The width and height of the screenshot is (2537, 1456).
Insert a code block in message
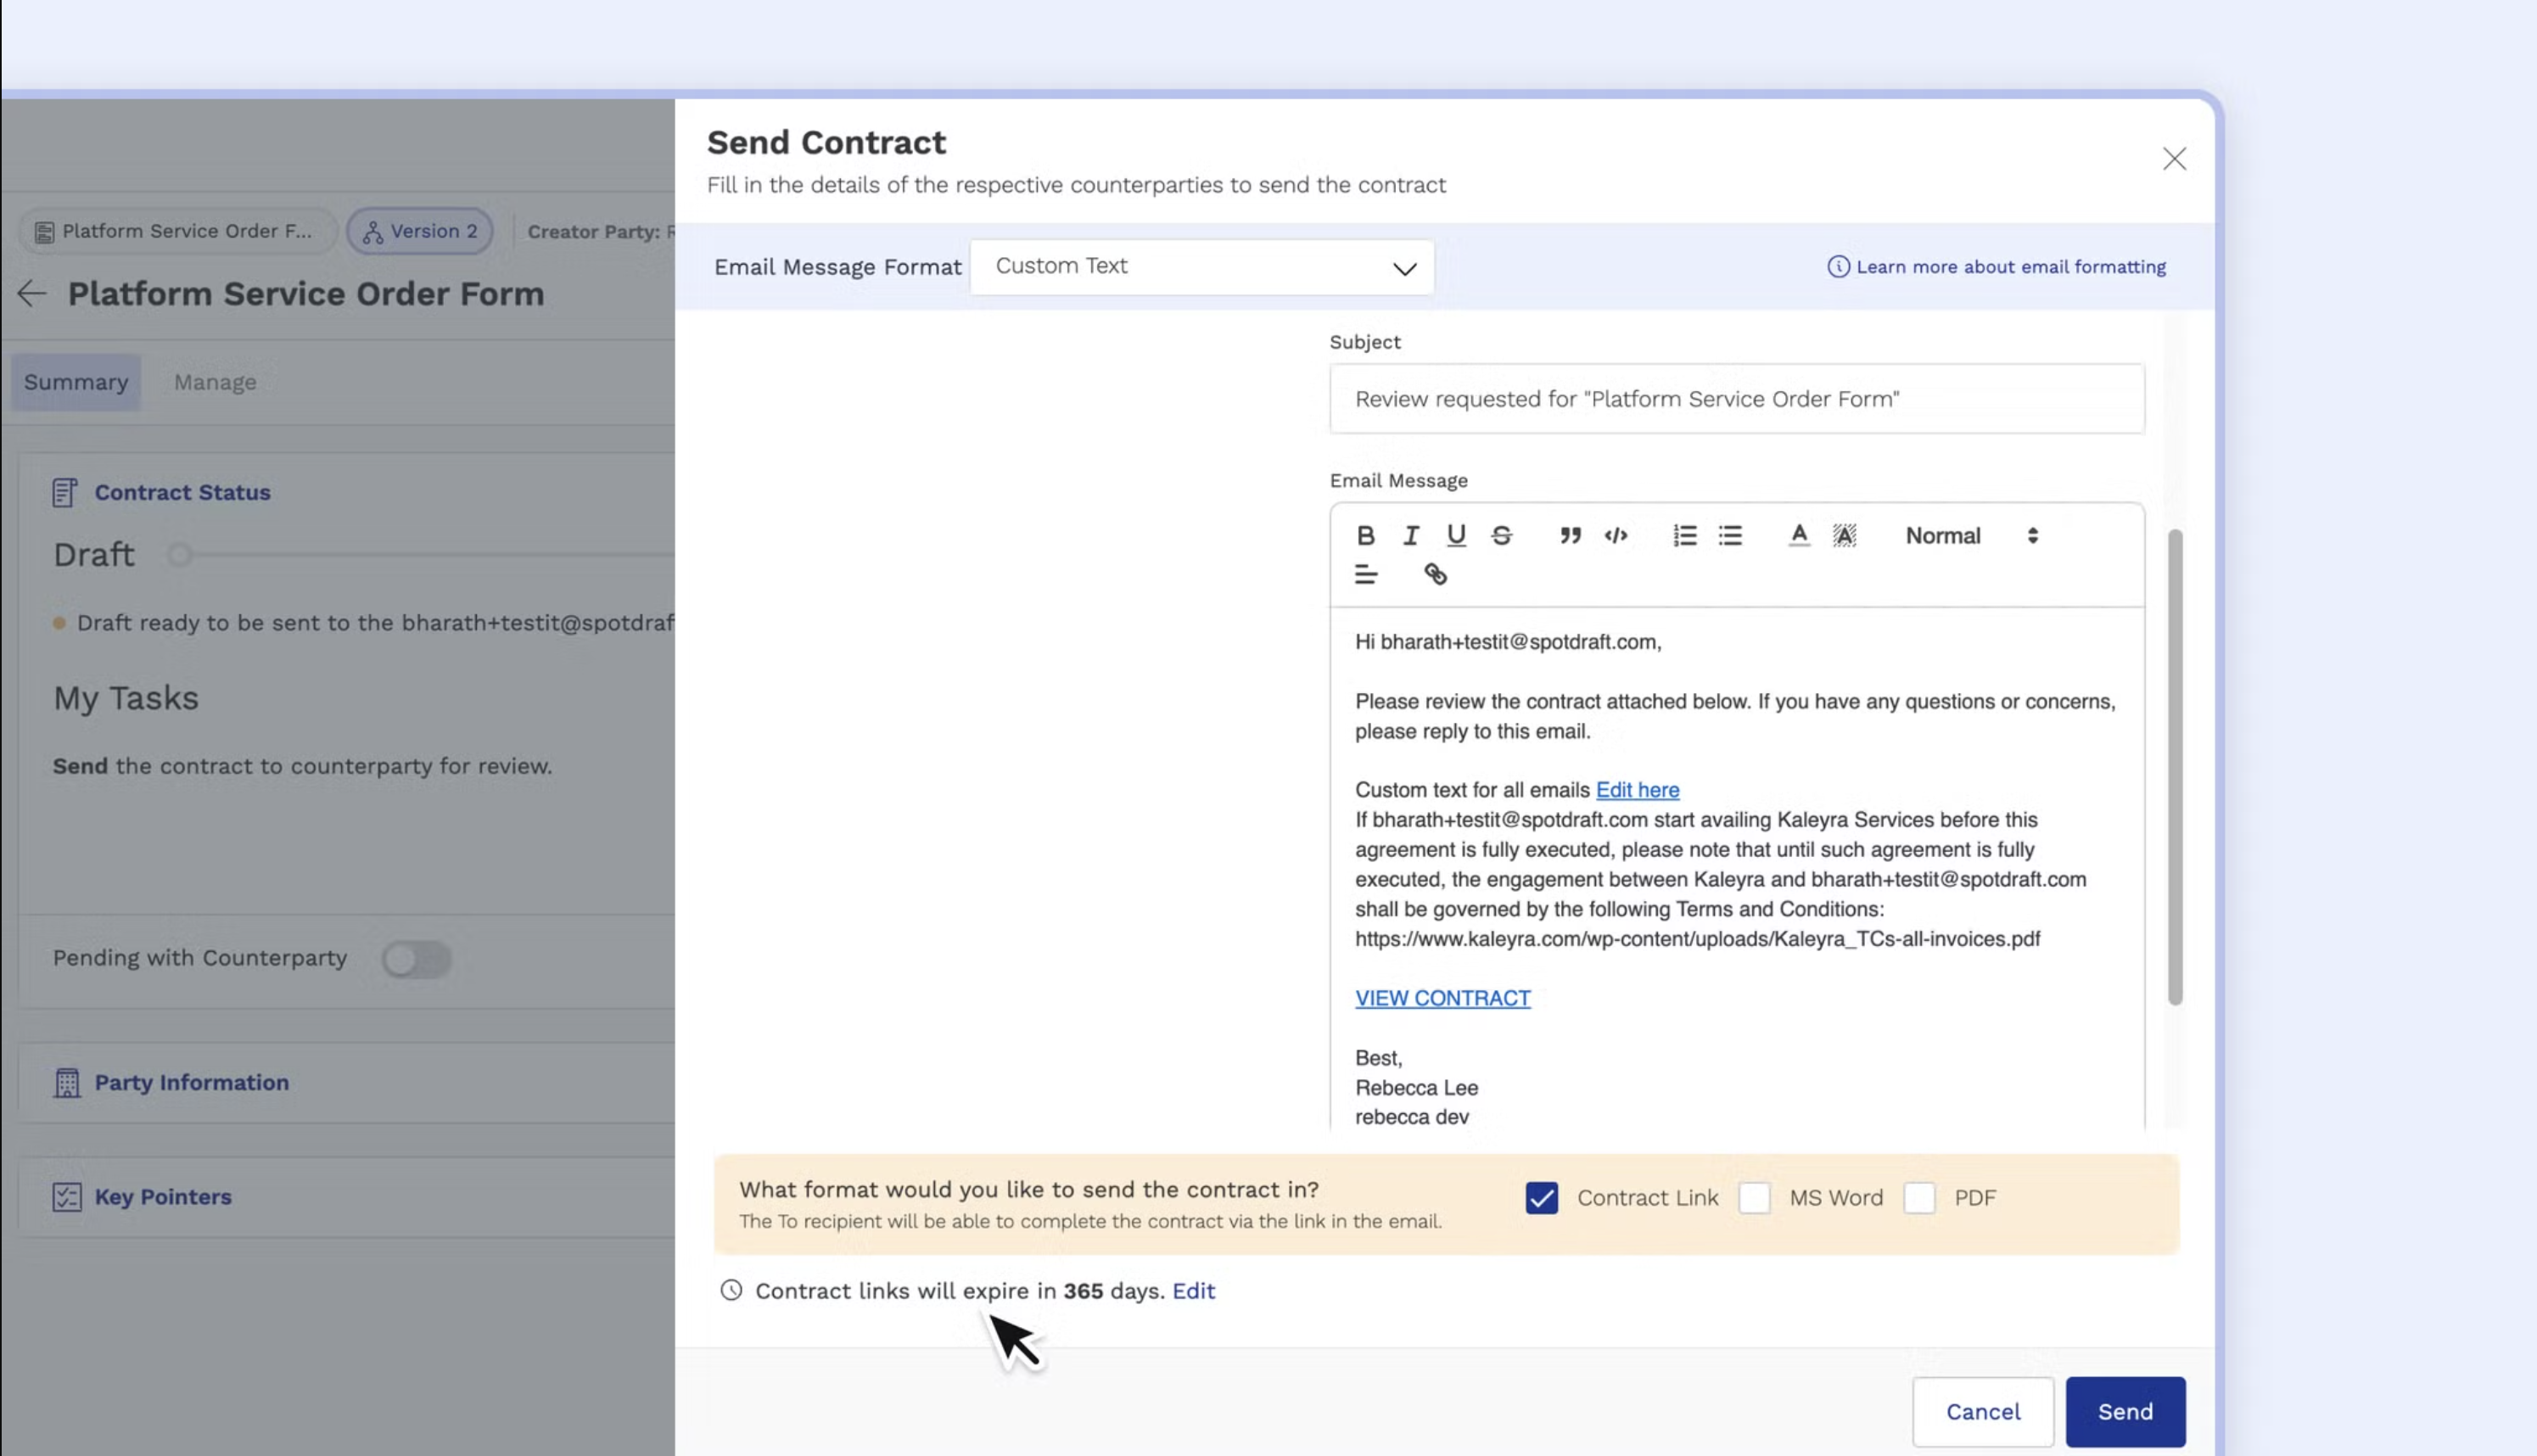[x=1616, y=536]
